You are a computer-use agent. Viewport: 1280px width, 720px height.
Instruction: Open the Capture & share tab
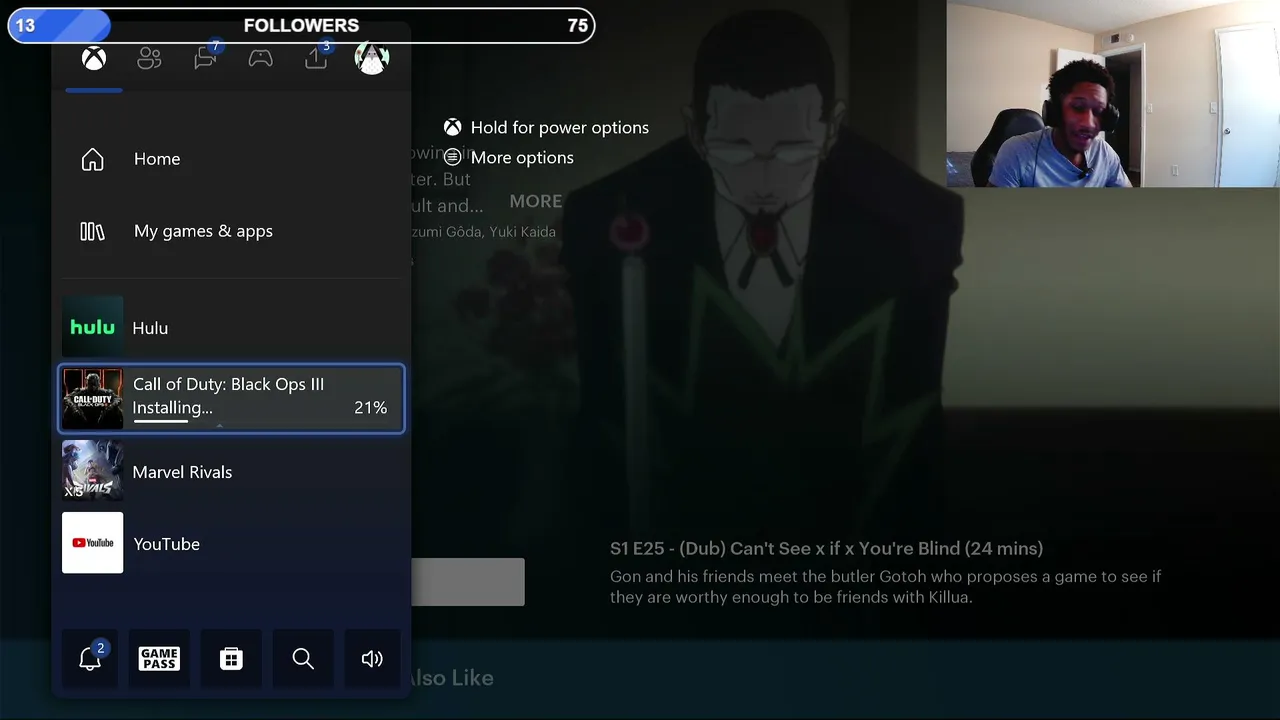click(x=317, y=58)
